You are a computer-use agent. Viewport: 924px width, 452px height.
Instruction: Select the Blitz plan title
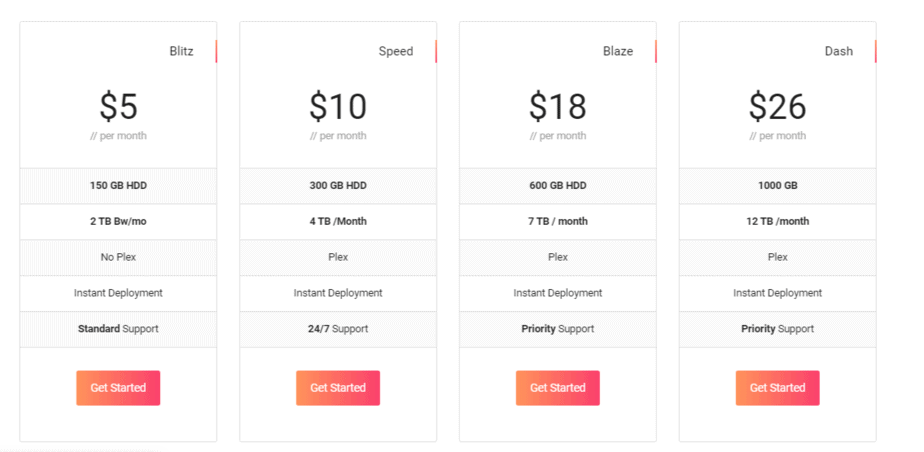pos(181,51)
